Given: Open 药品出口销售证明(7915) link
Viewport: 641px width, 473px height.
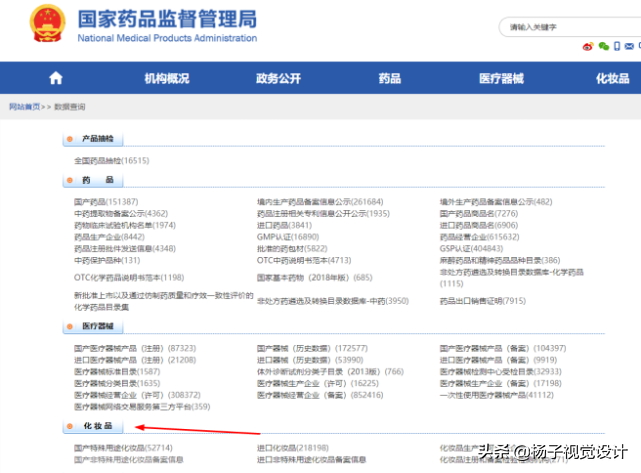Looking at the screenshot, I should tap(482, 301).
